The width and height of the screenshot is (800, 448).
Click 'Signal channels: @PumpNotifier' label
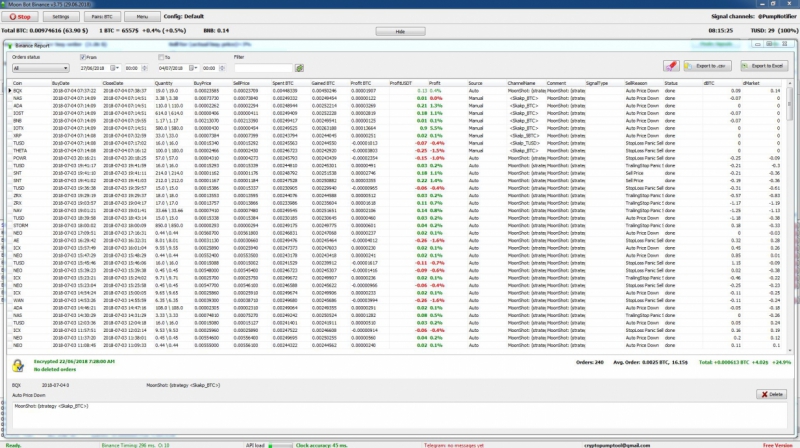[x=754, y=16]
